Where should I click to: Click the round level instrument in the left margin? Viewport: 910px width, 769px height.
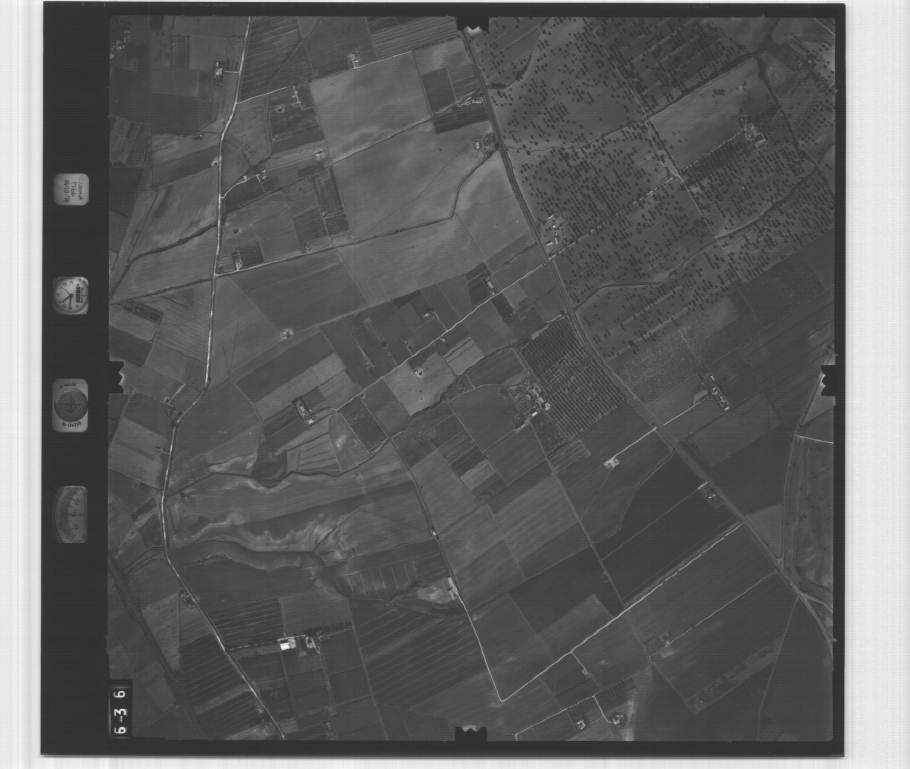coord(71,405)
